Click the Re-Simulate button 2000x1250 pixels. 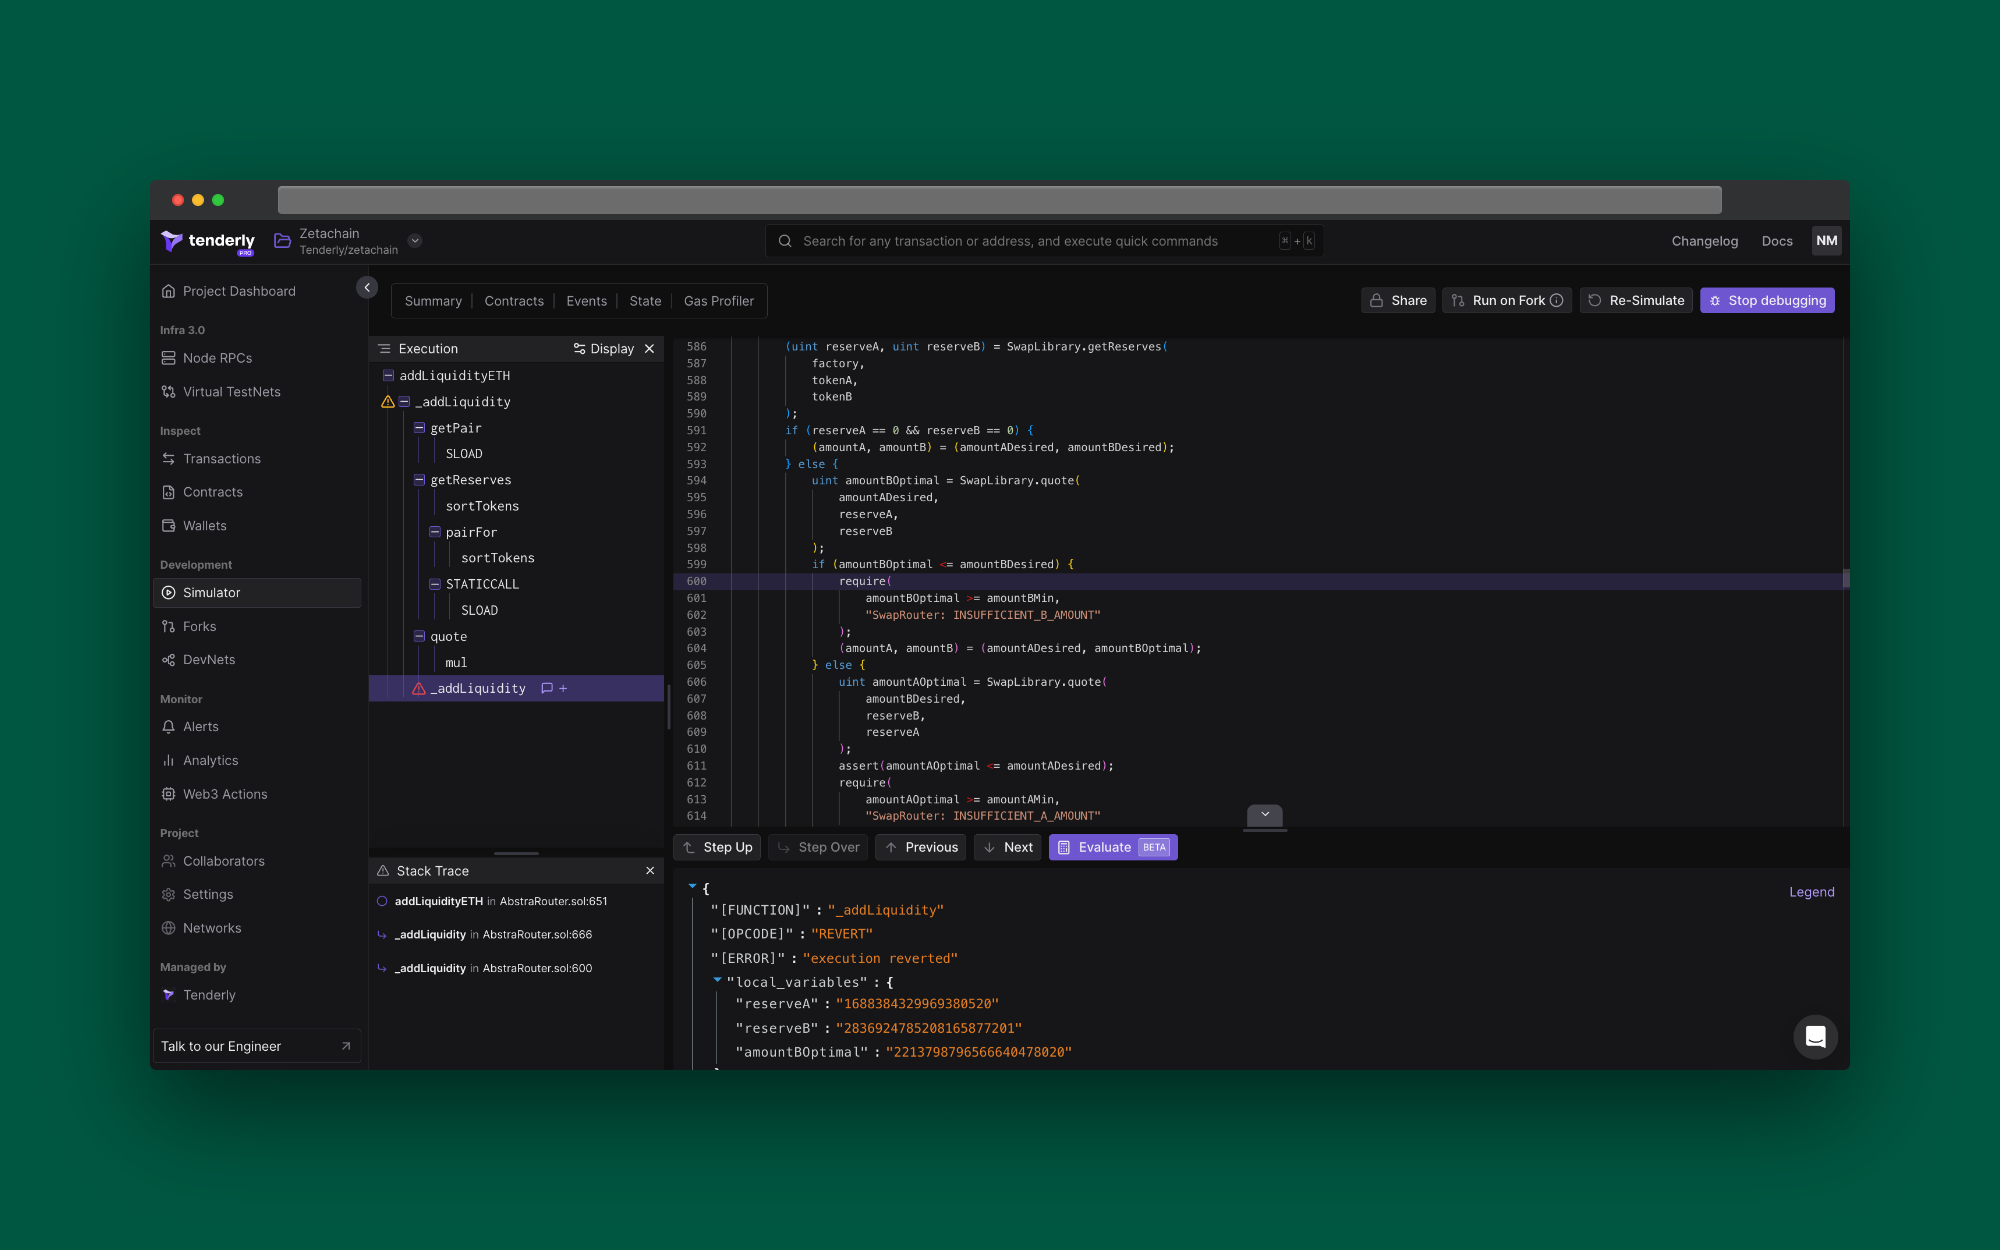click(1636, 300)
